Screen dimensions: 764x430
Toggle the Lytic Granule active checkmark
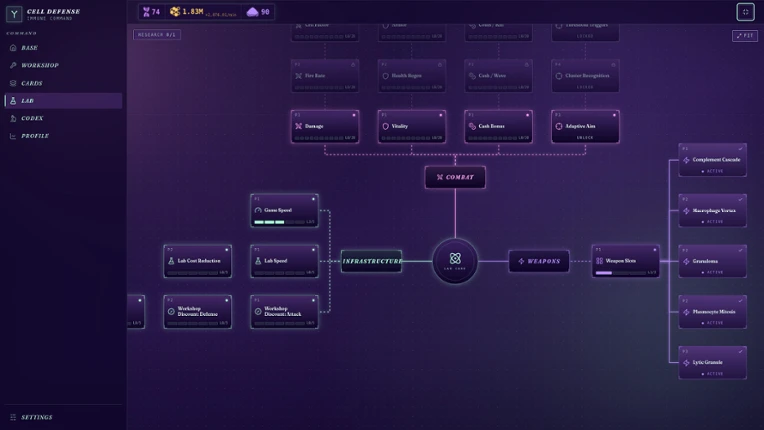click(741, 351)
